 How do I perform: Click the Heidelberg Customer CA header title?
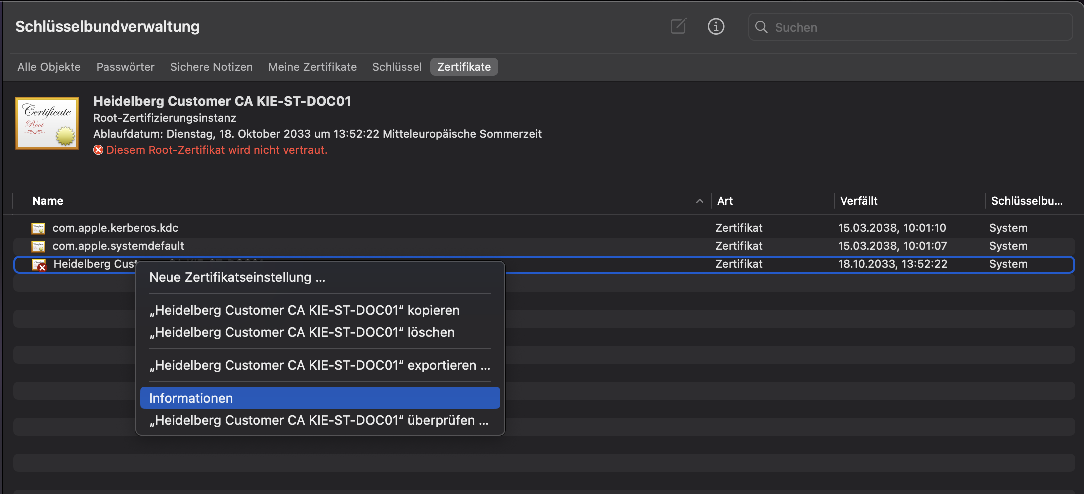coord(222,101)
